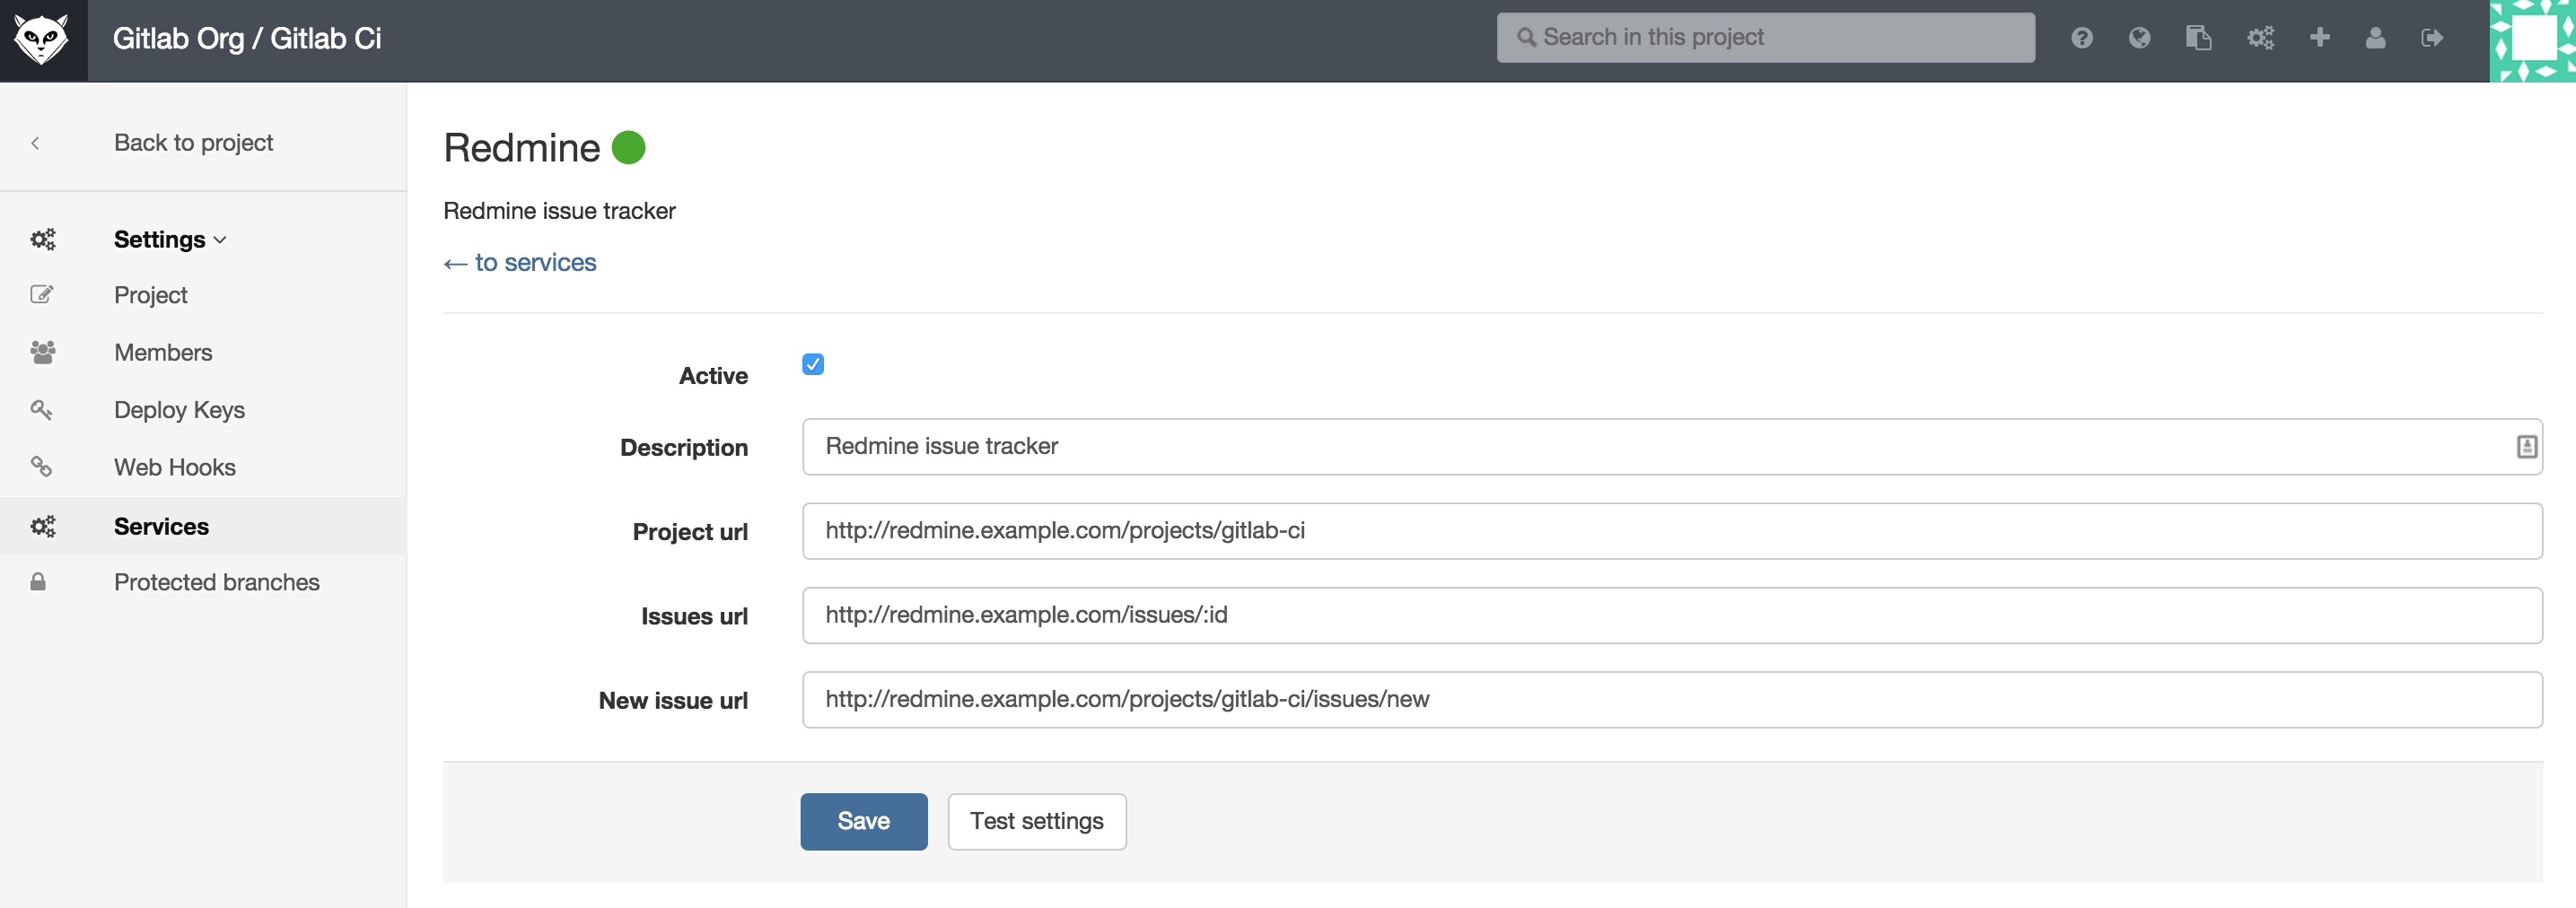Click the globe icon in the top bar
This screenshot has width=2576, height=908.
pyautogui.click(x=2140, y=37)
